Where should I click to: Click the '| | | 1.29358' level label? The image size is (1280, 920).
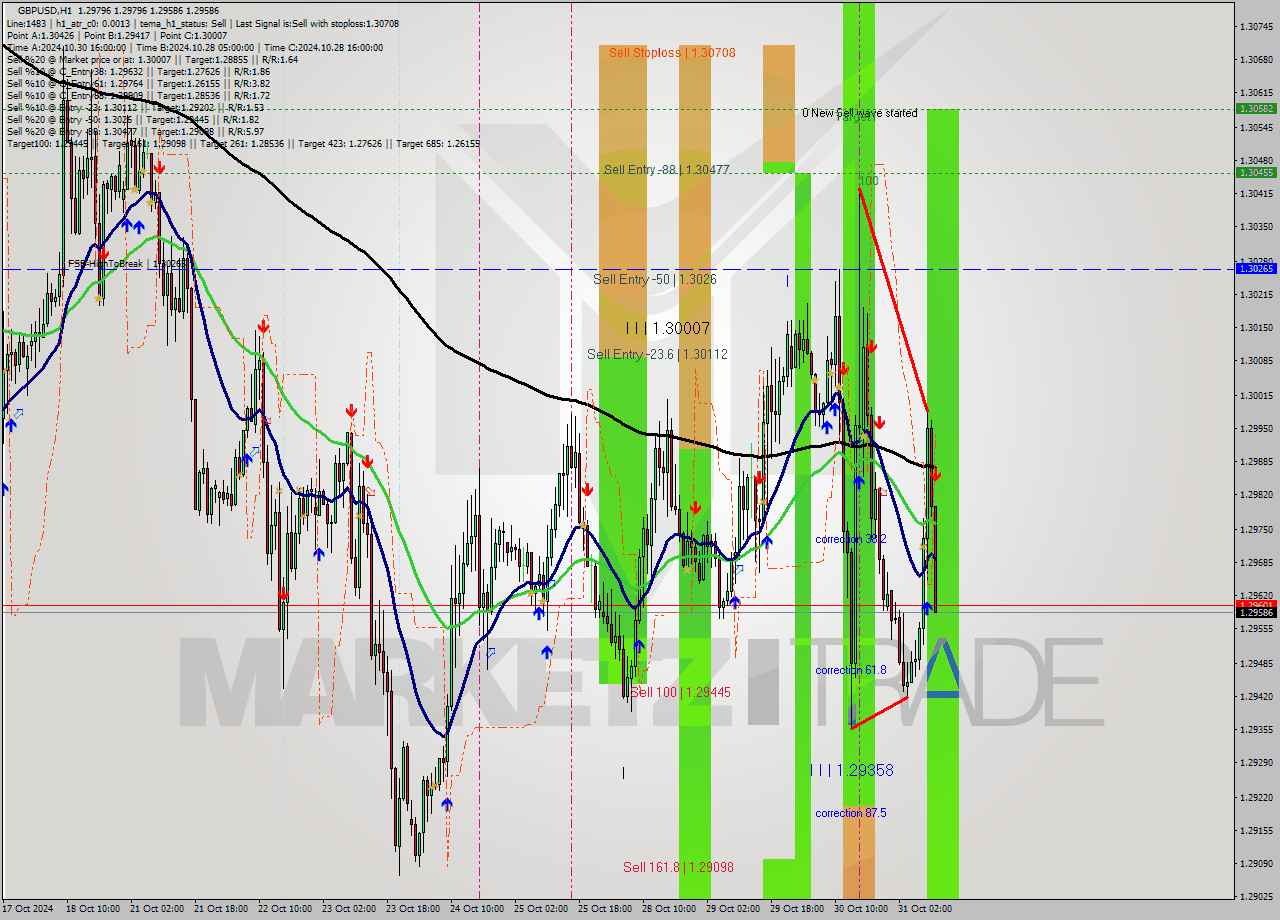[851, 770]
